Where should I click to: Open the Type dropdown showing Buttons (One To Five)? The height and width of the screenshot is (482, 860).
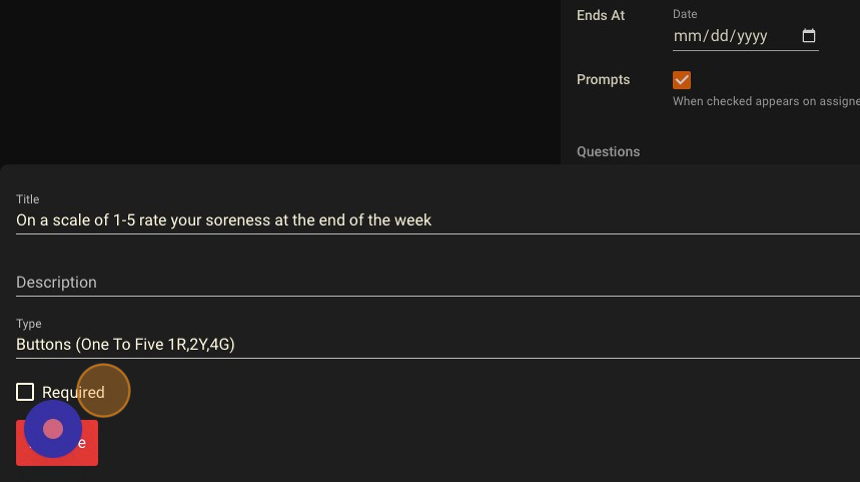coord(438,344)
